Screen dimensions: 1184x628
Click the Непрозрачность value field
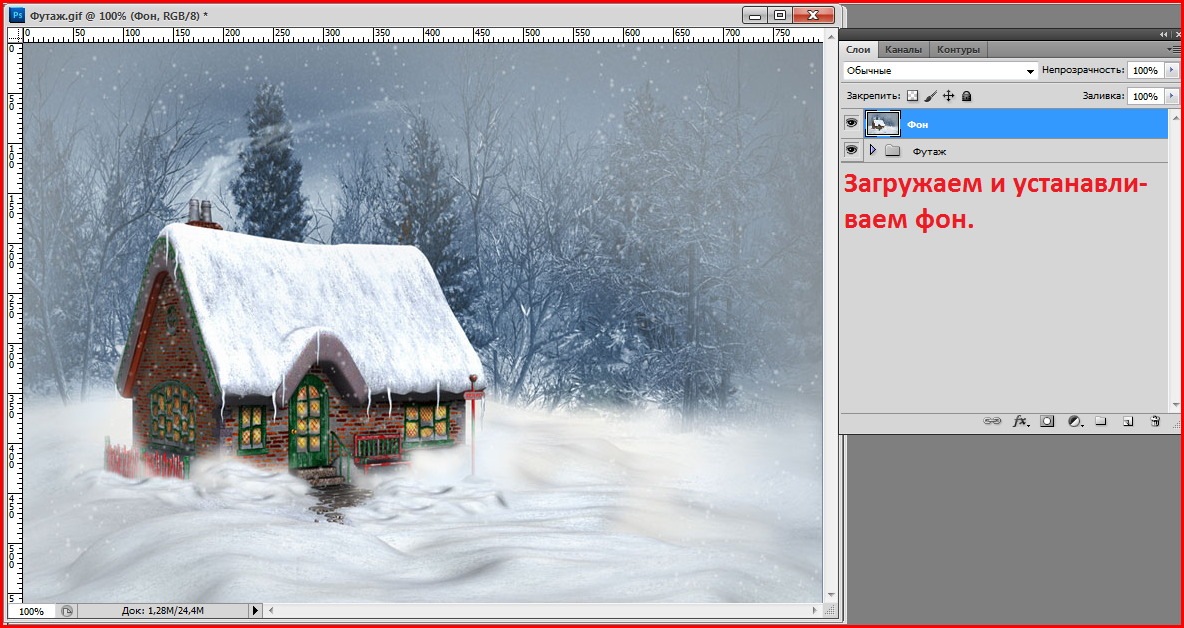coord(1145,70)
